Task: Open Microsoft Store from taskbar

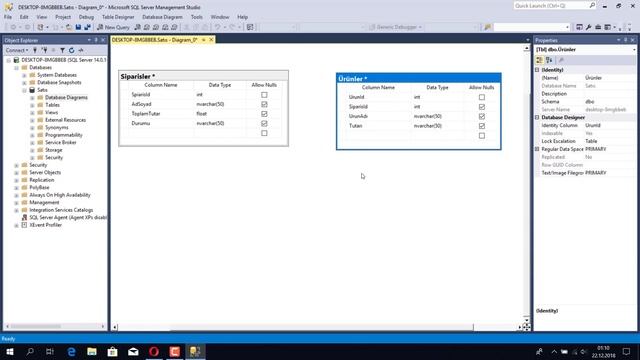Action: coord(113,351)
